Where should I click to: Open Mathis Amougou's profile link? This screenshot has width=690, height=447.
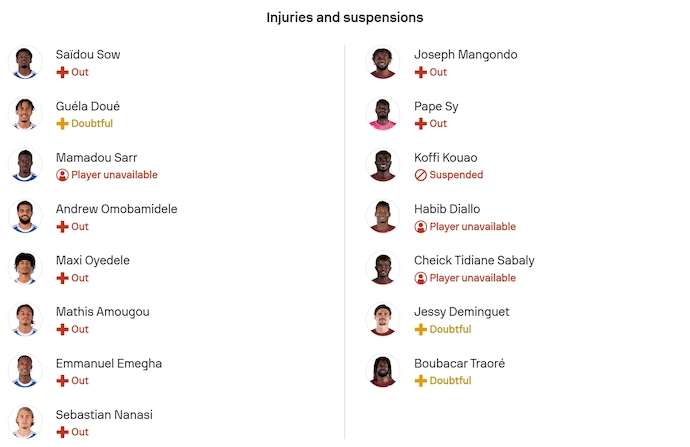[x=102, y=312]
